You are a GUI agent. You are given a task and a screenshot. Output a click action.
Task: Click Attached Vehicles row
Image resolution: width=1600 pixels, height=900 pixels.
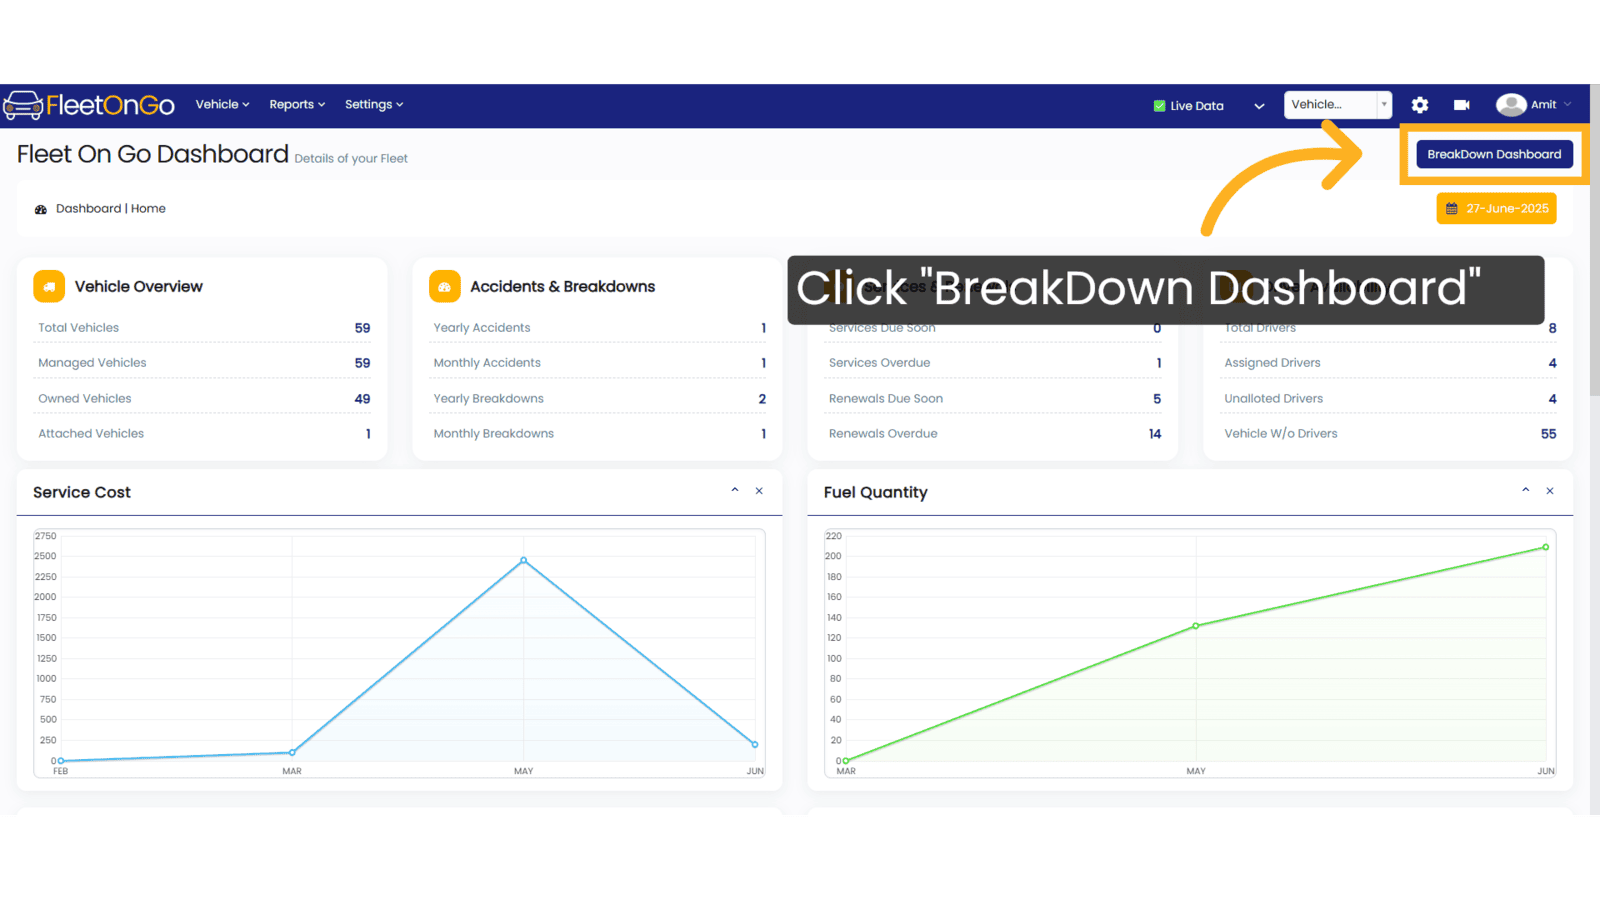click(204, 433)
